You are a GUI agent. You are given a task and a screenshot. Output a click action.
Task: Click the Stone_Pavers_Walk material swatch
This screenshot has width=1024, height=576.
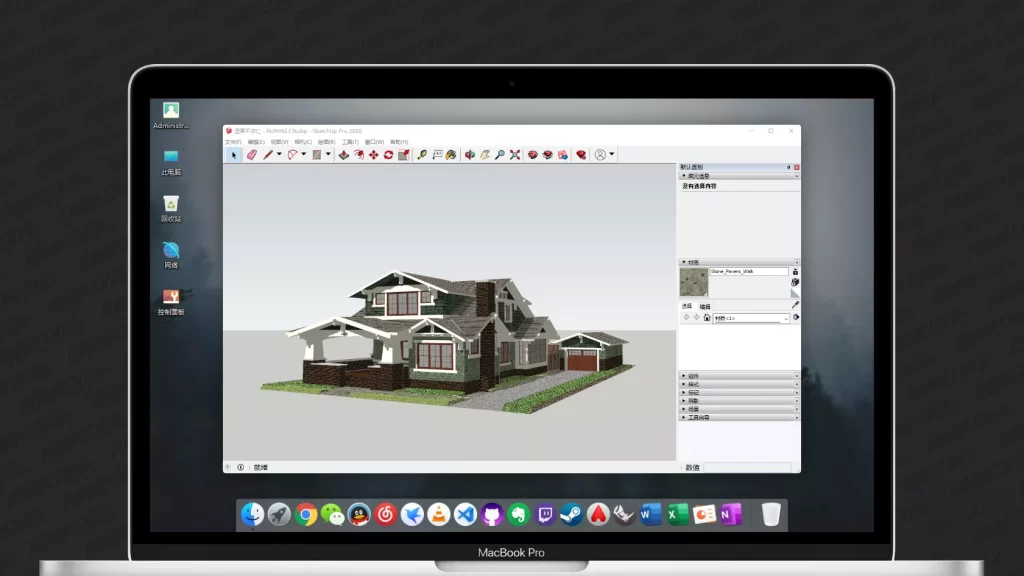693,281
